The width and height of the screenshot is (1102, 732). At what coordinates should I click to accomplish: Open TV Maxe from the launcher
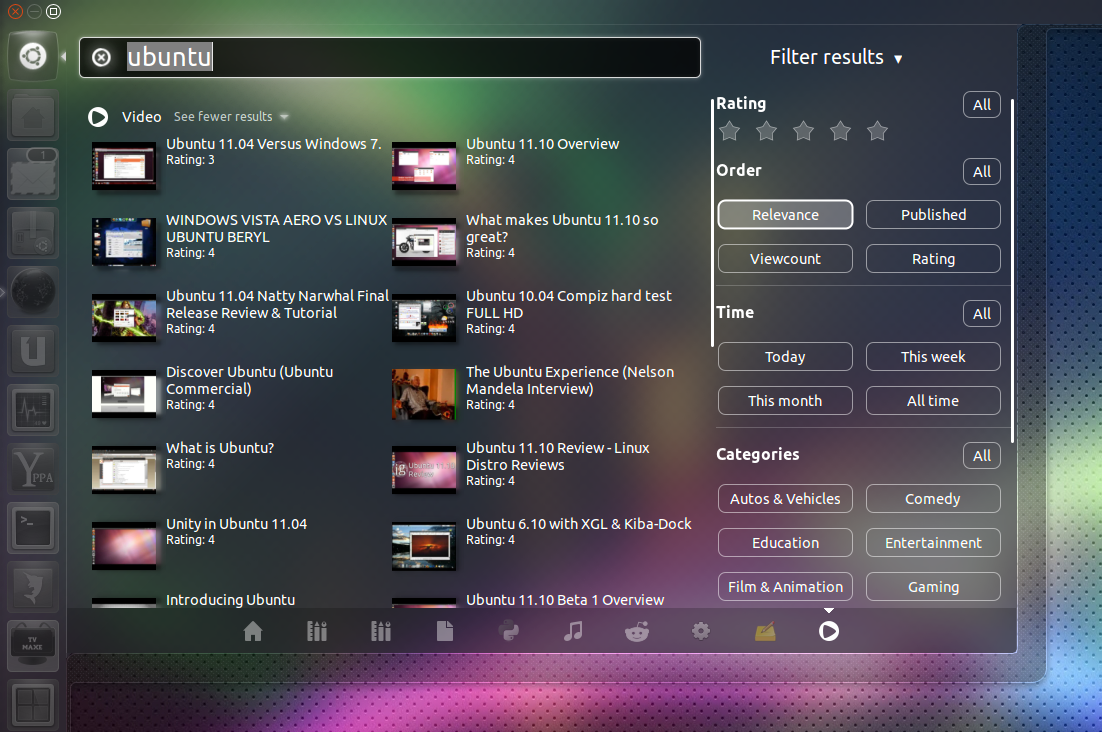32,646
